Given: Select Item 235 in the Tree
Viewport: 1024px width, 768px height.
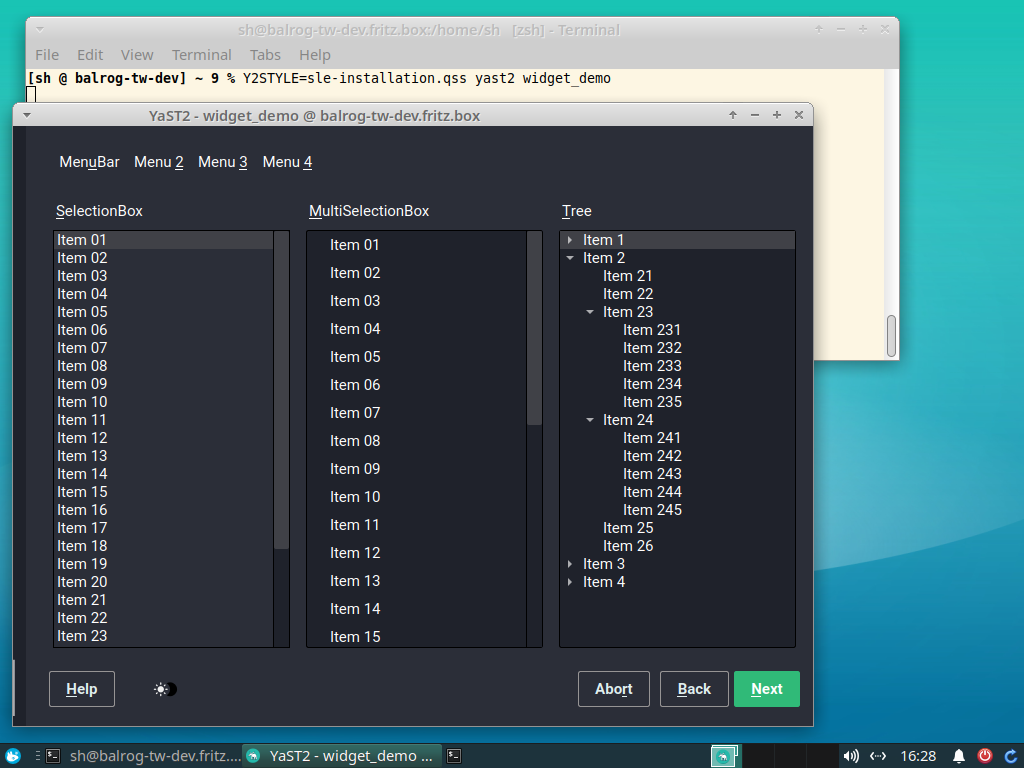Looking at the screenshot, I should (x=652, y=402).
